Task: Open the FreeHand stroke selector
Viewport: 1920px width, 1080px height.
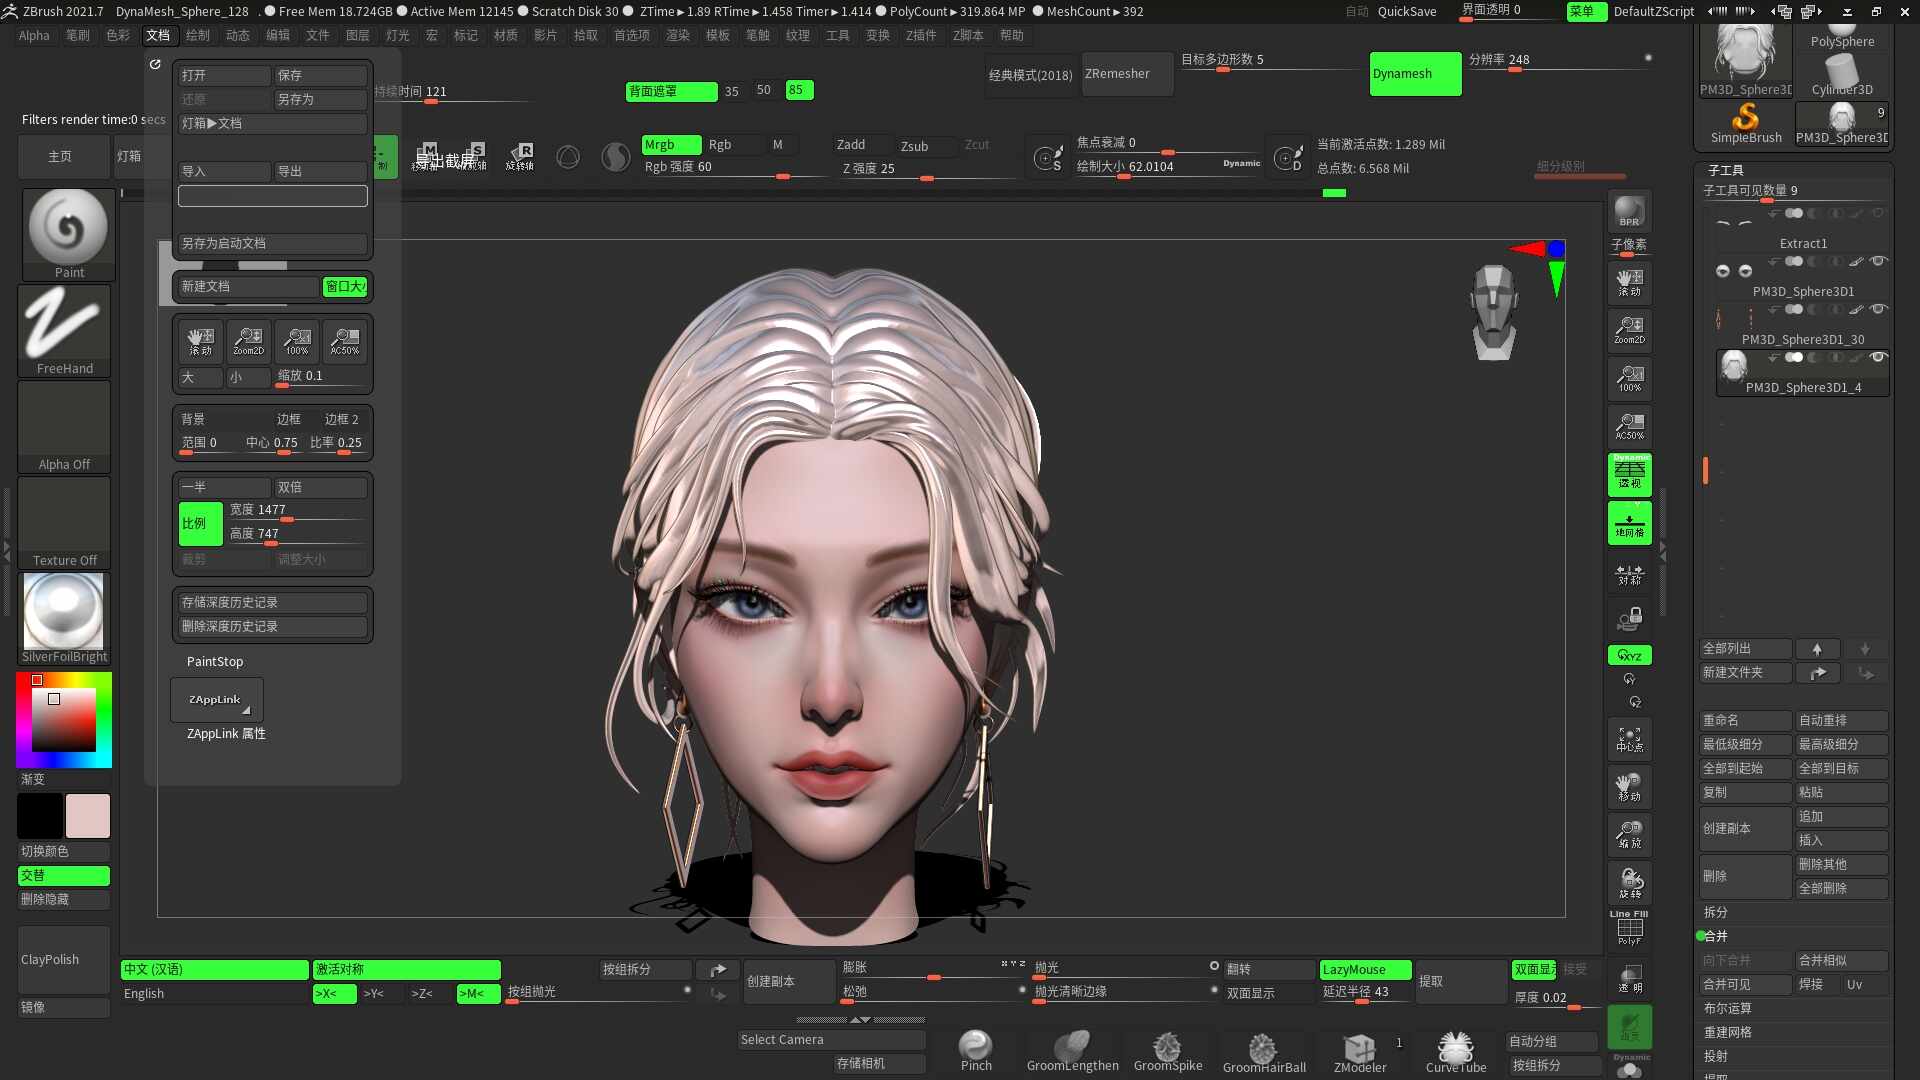Action: coord(65,330)
